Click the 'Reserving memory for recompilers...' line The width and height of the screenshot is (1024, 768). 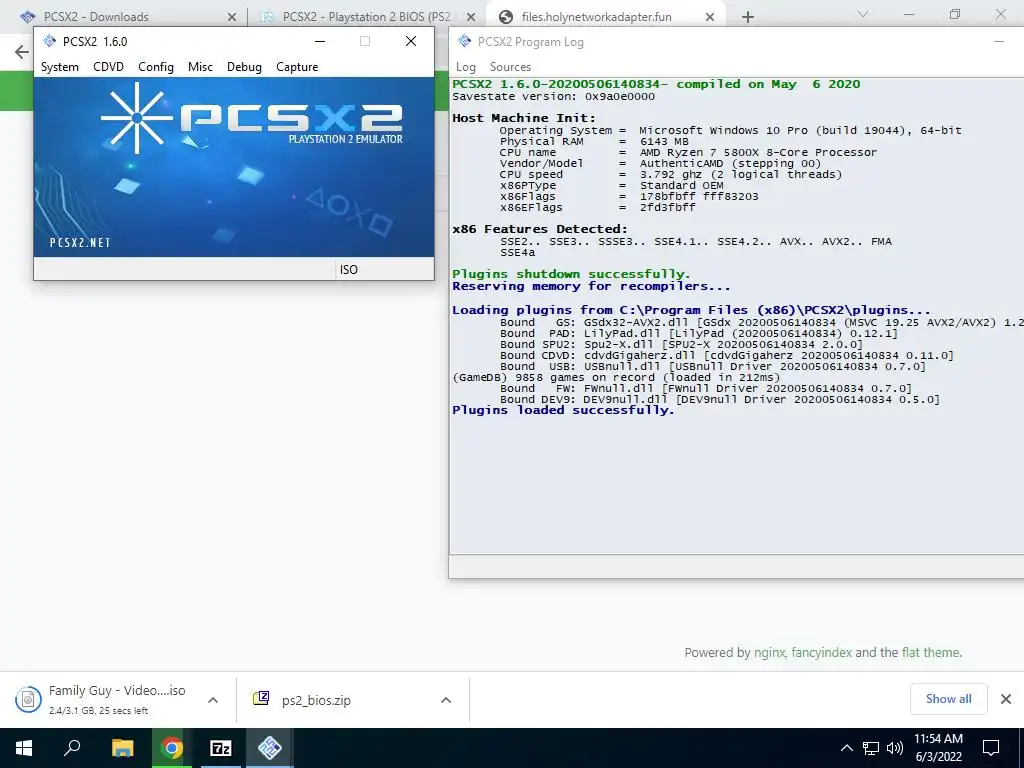(x=591, y=286)
